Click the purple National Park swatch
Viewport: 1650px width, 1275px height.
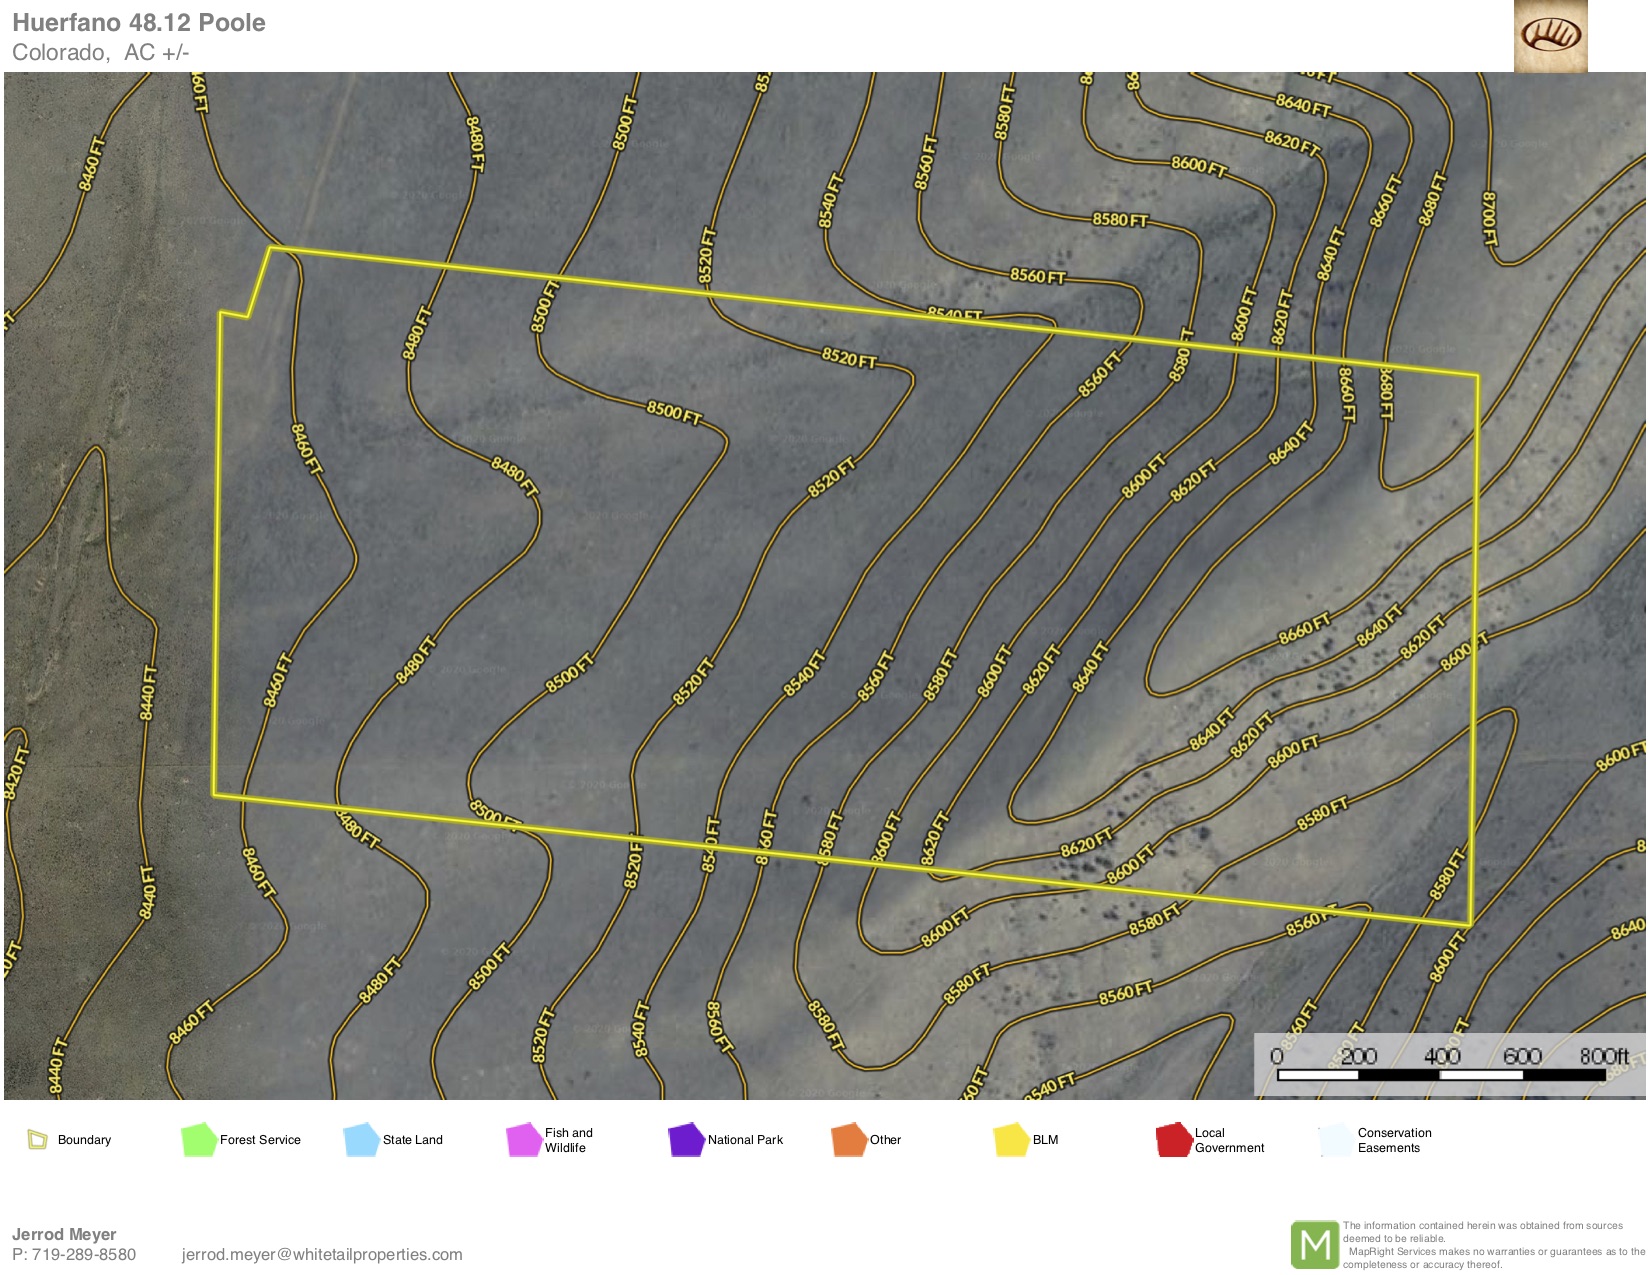[x=686, y=1139]
